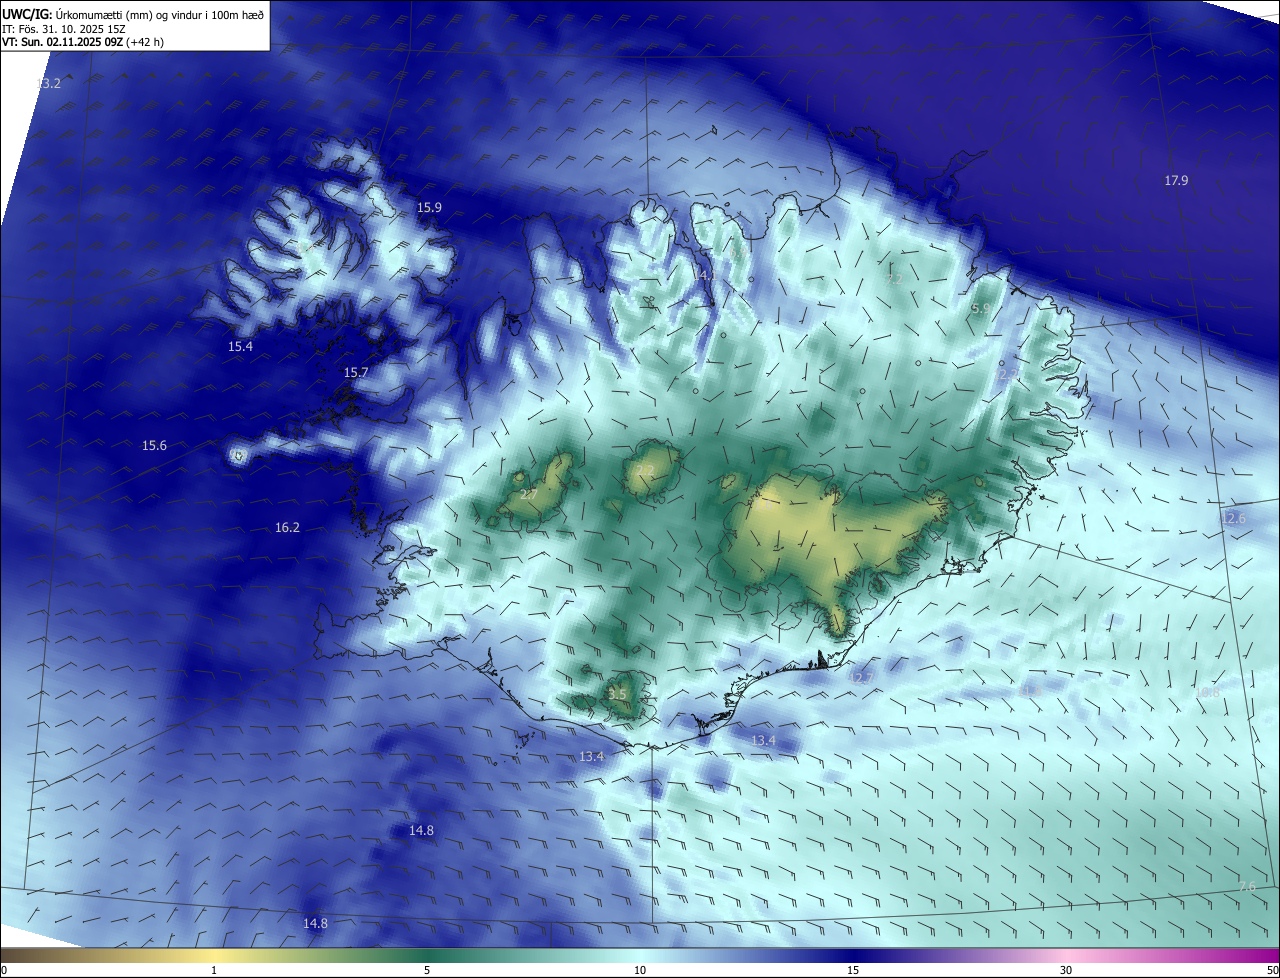1280x978 pixels.
Task: Pick the 15.4 value label
Action: pos(240,347)
